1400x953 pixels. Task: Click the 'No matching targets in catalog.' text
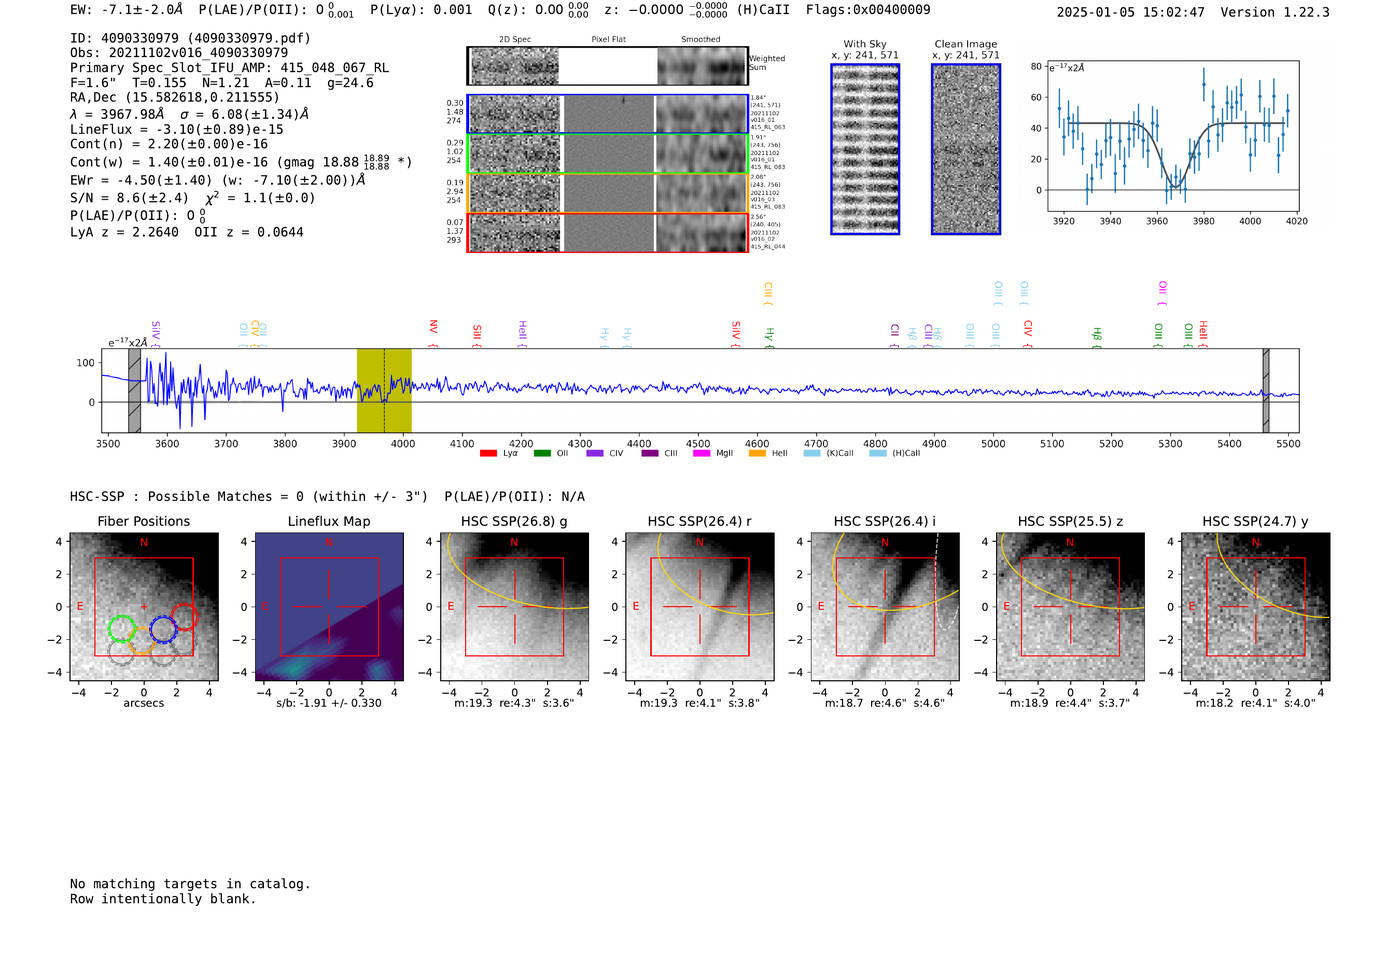190,884
